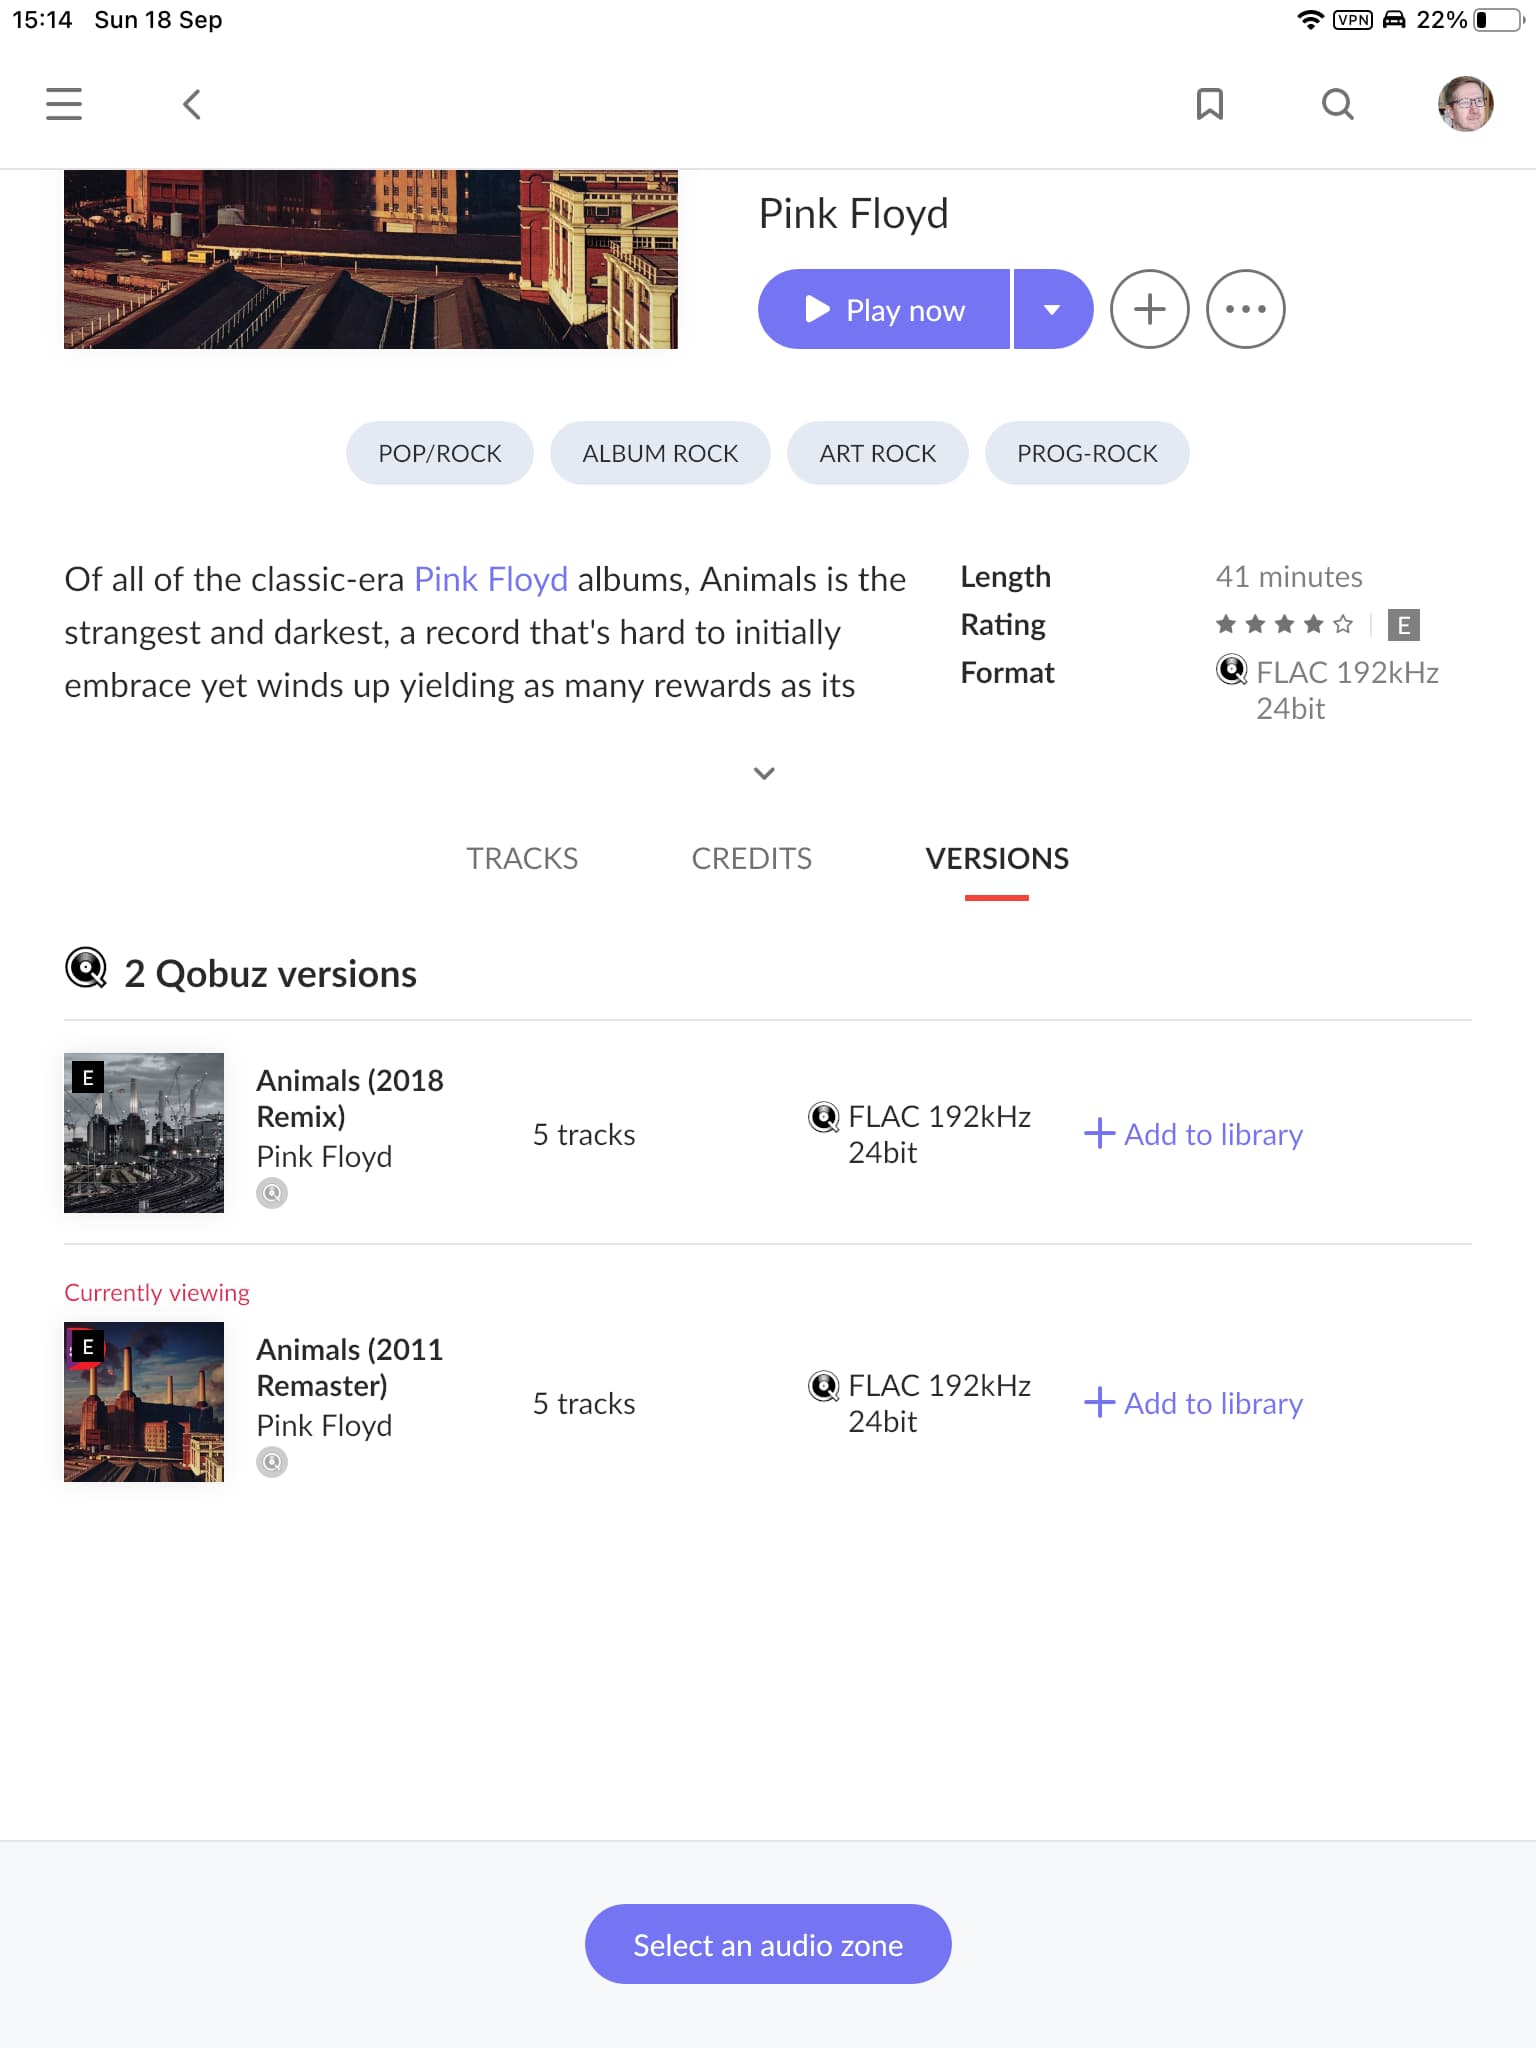Click the Wi-Fi status bar icon
The image size is (1536, 2048).
point(1310,20)
